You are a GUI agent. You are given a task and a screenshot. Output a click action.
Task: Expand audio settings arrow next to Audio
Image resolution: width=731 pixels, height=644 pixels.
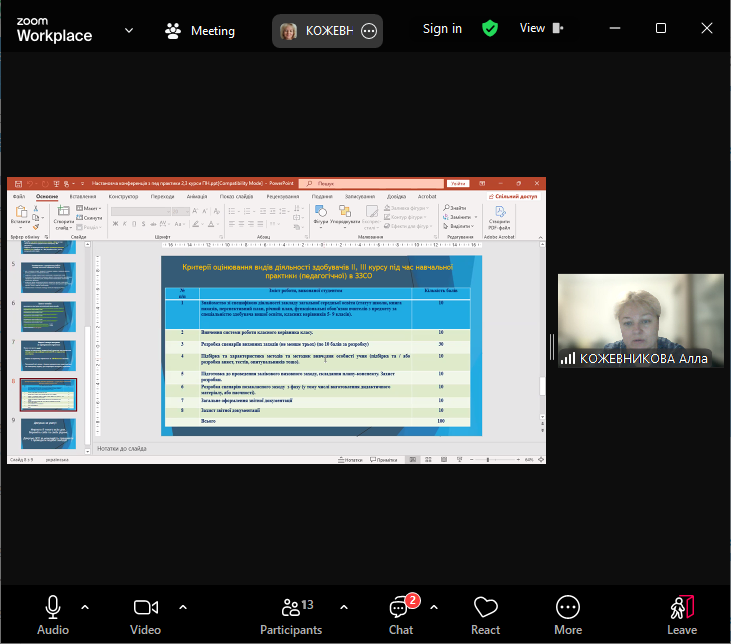pyautogui.click(x=84, y=606)
